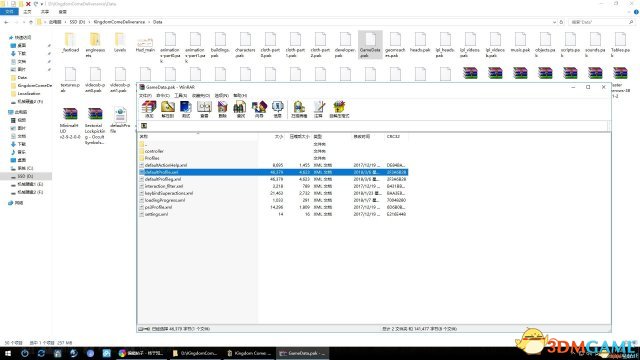640x360 pixels.
Task: Show archive Info (信息) via toolbar icon
Action: (278, 109)
